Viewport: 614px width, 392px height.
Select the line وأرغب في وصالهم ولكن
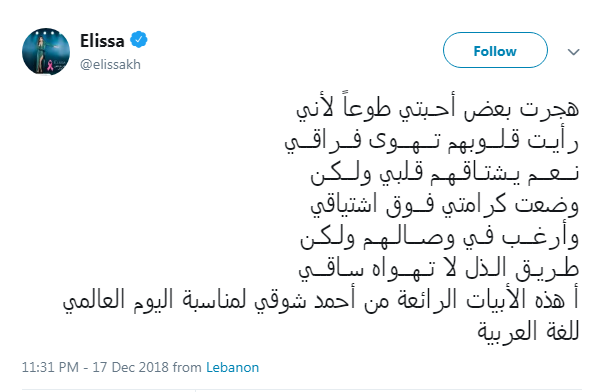point(439,237)
